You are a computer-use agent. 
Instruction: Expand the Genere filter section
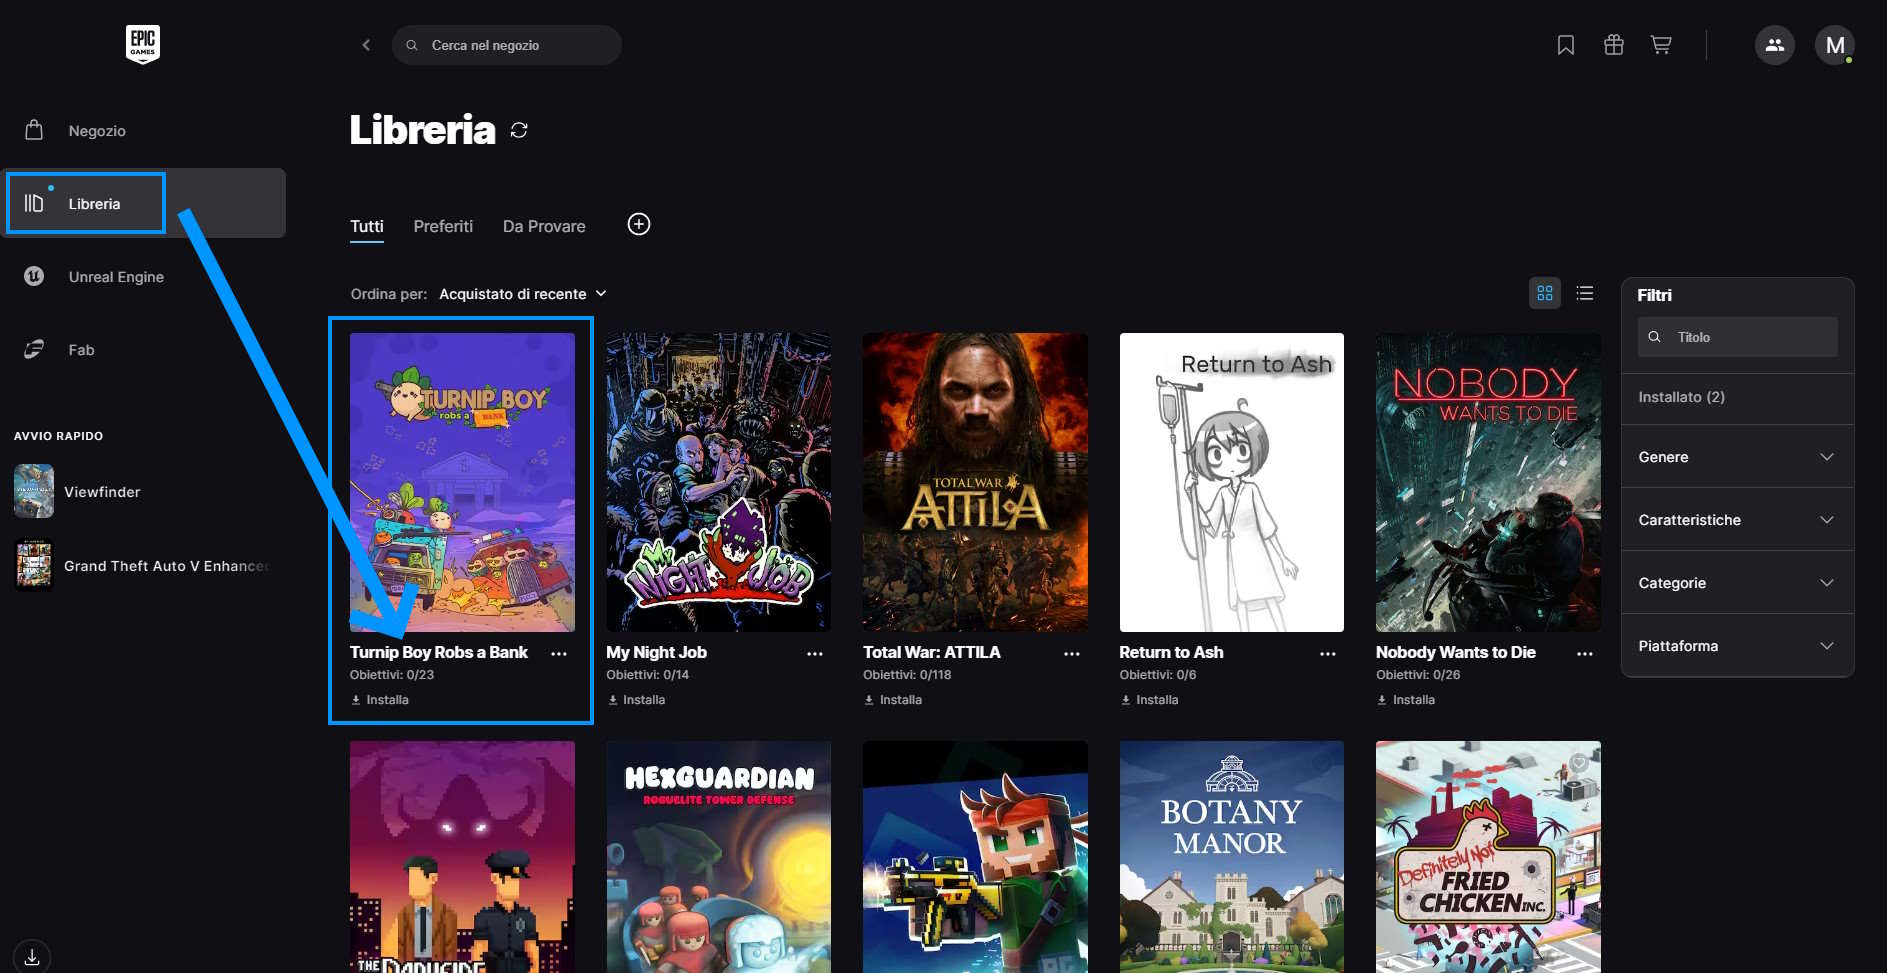click(1736, 457)
